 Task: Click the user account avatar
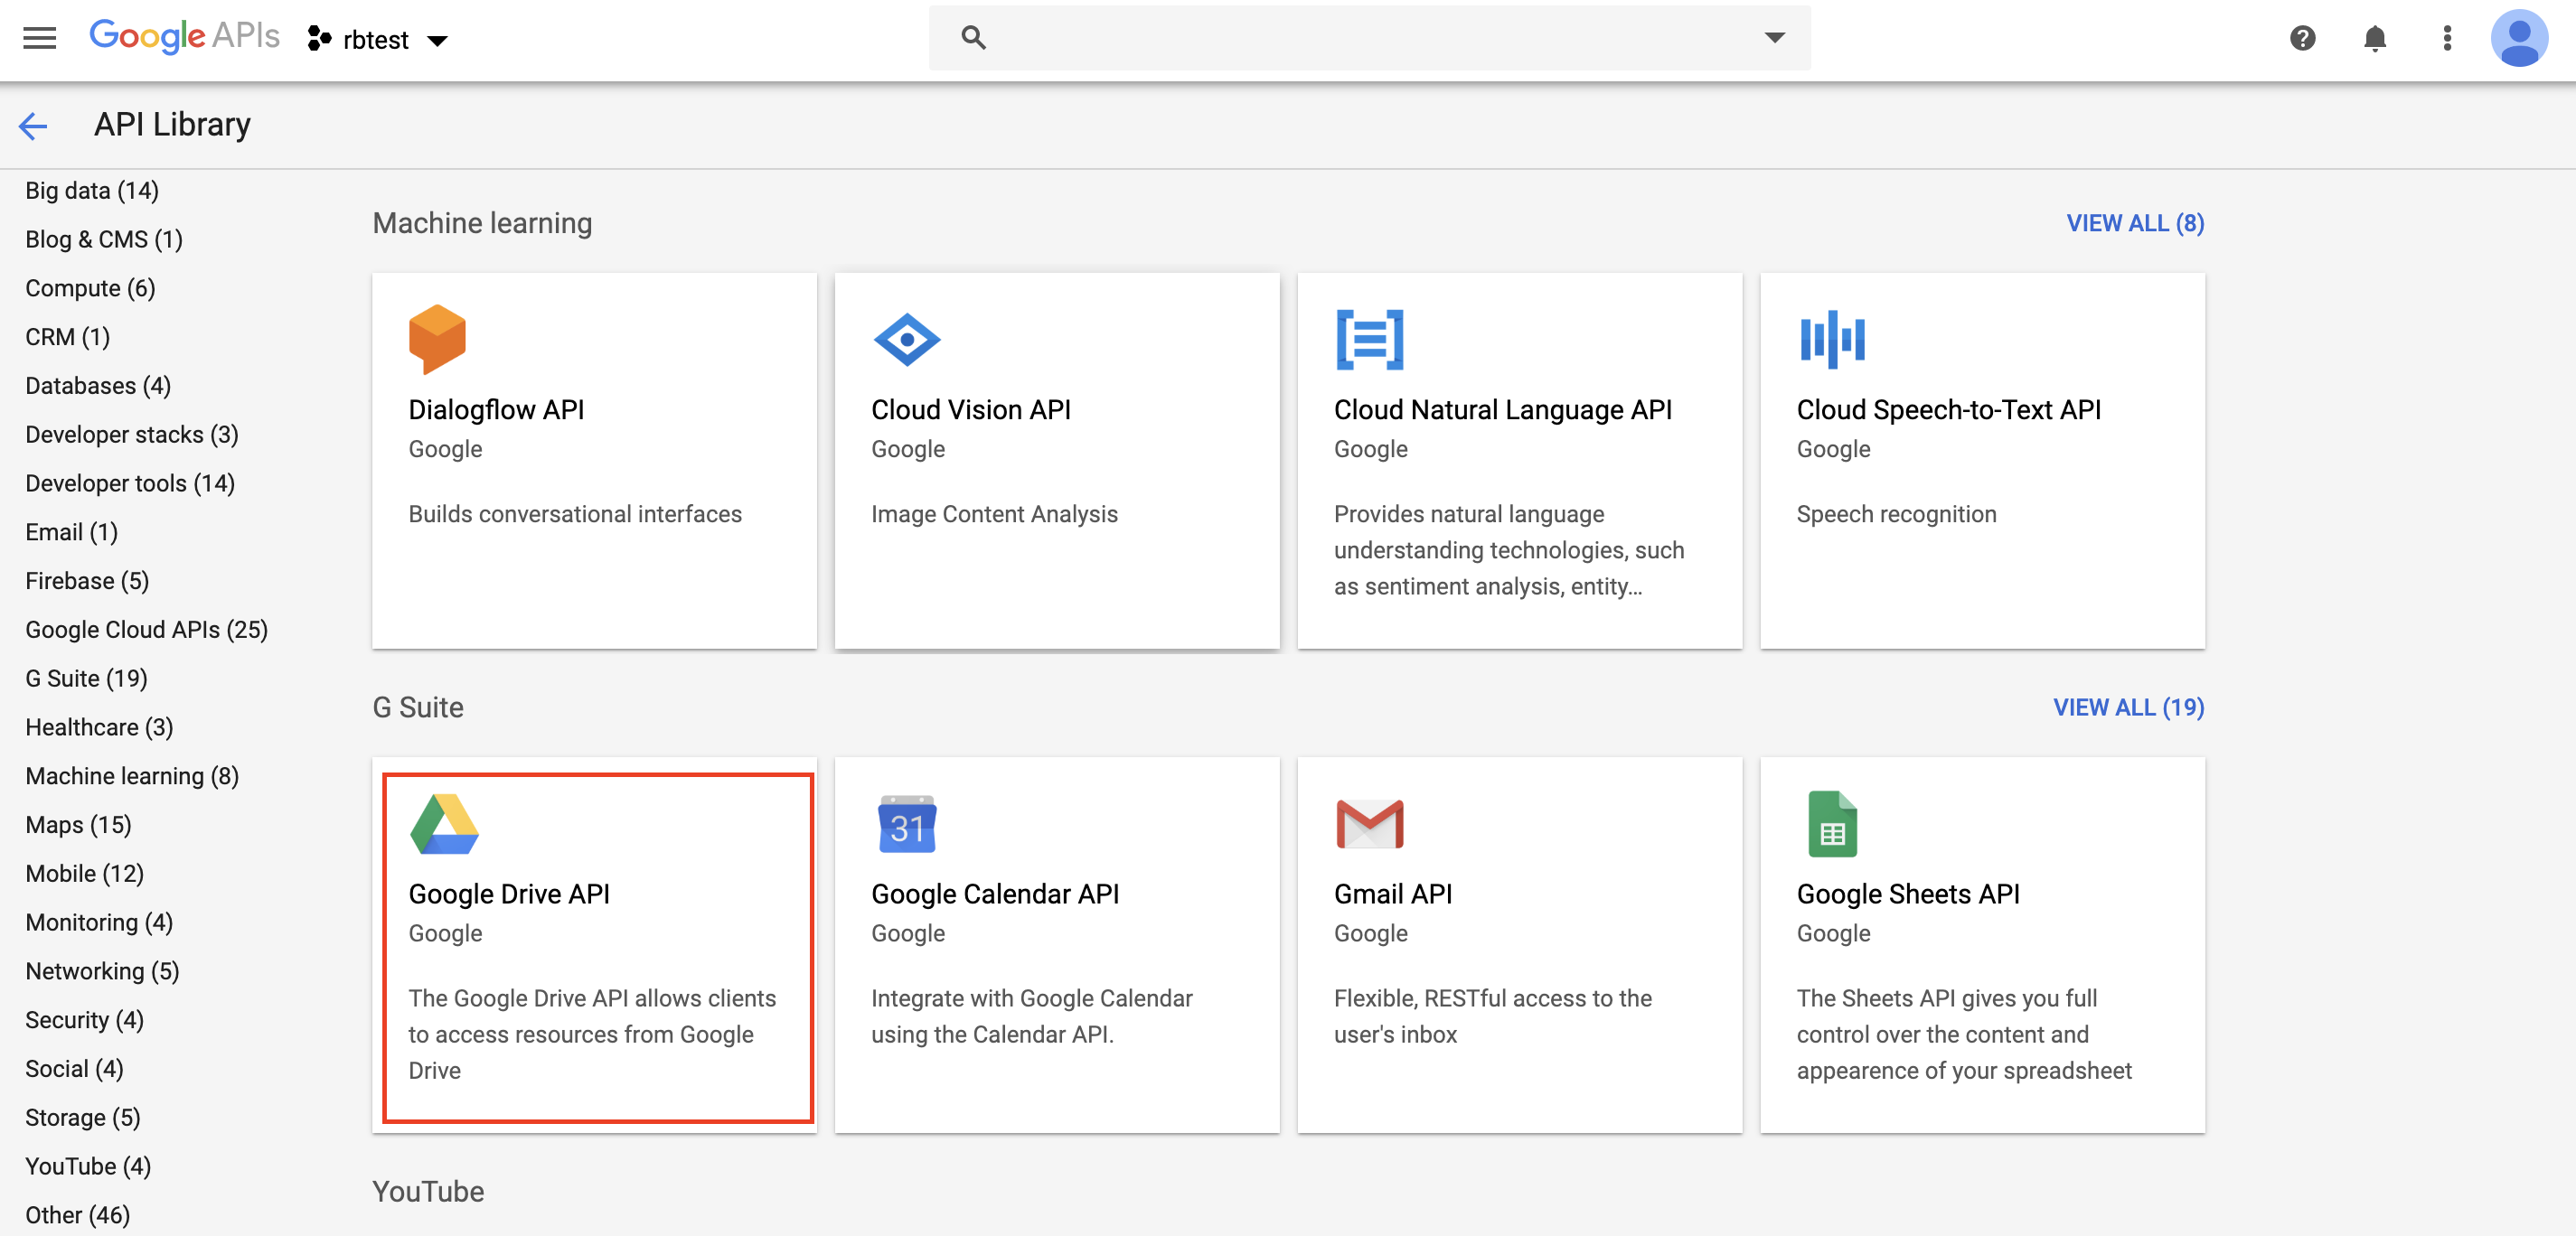coord(2518,38)
